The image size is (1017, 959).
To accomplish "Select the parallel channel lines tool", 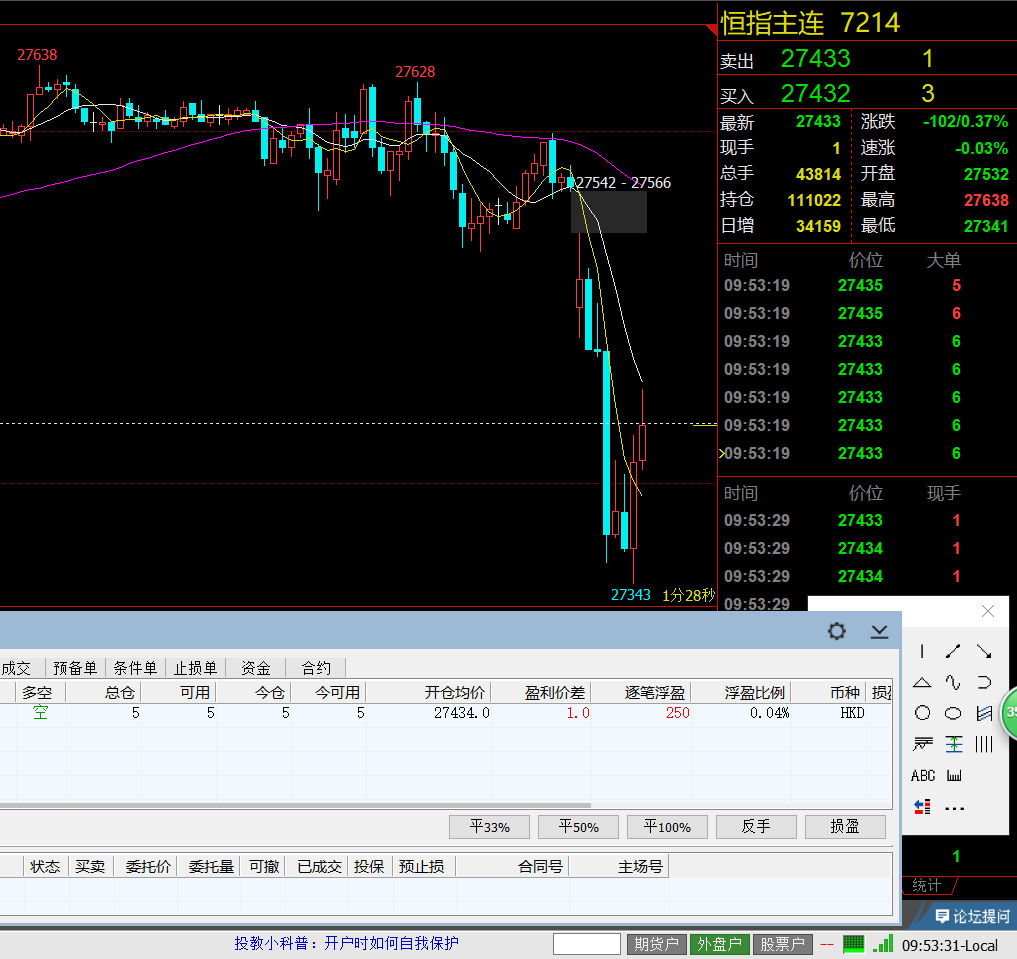I will (x=984, y=713).
